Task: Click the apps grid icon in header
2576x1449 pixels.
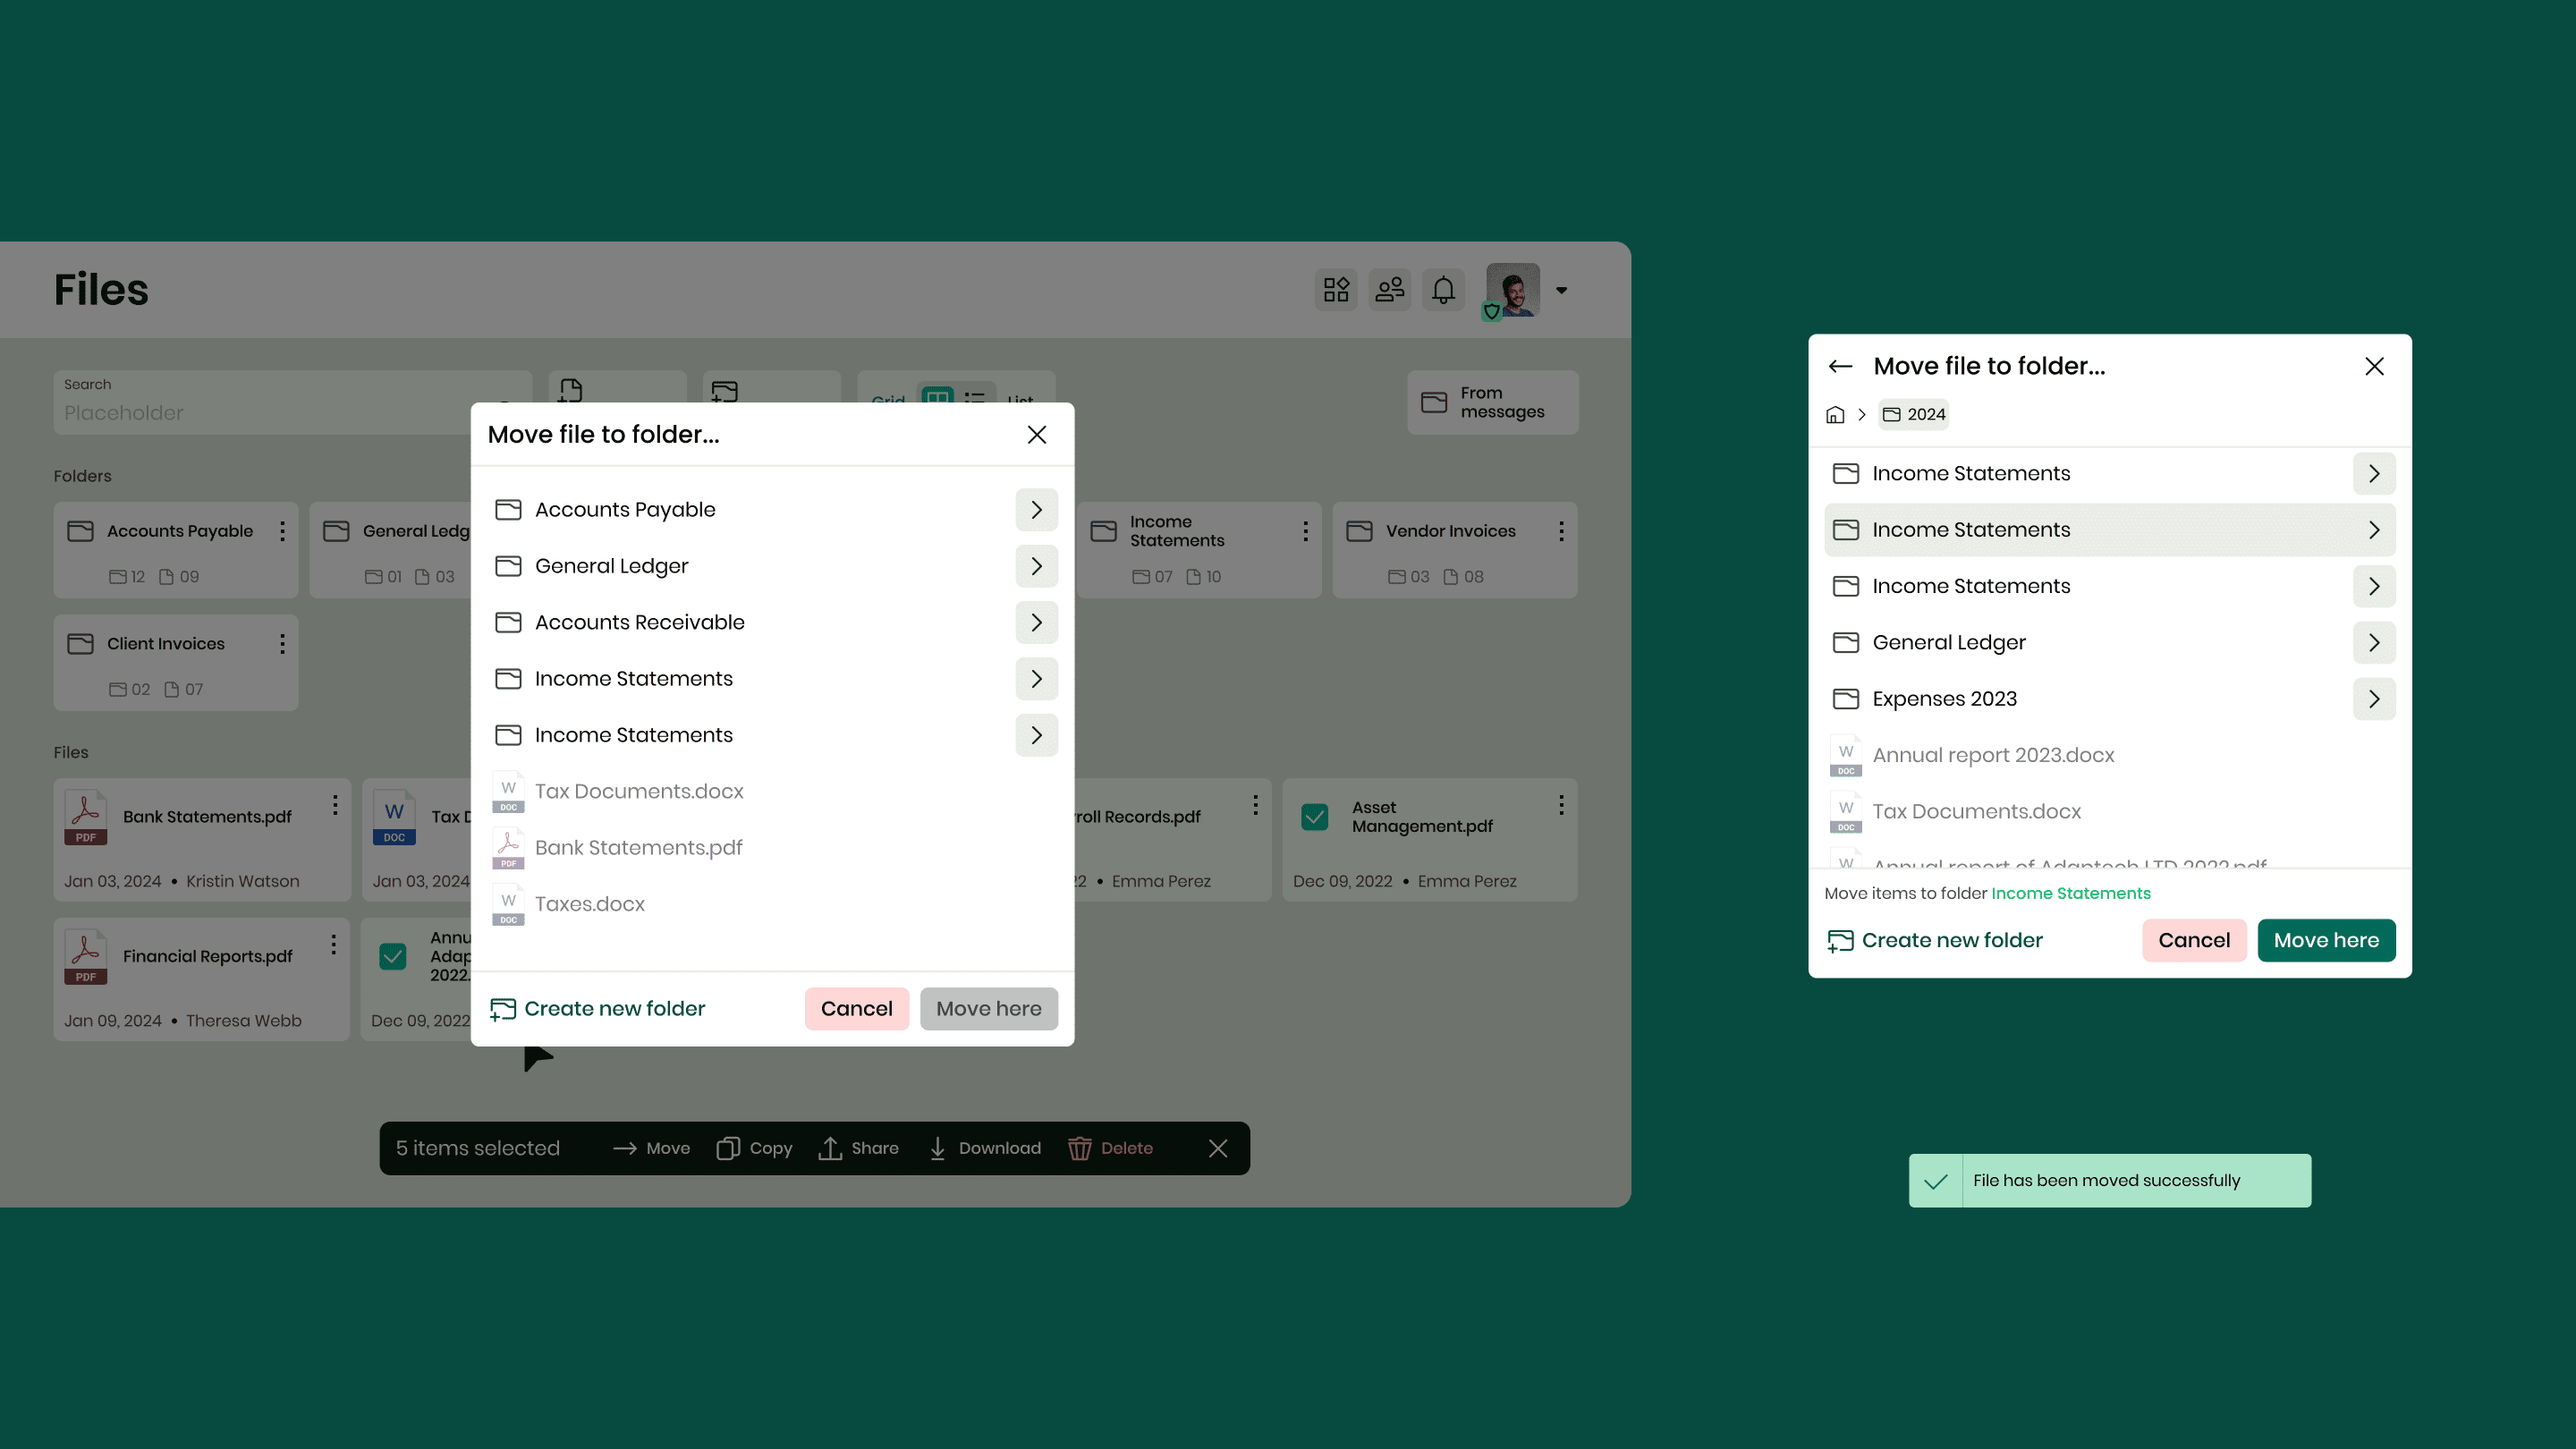Action: (x=1336, y=290)
